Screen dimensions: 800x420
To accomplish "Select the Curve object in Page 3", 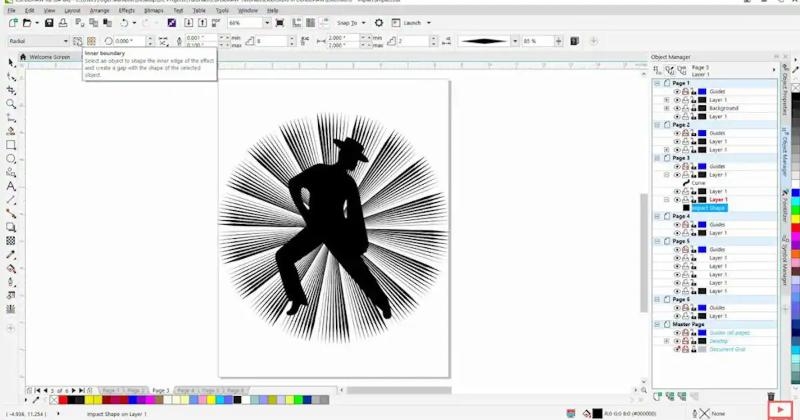I will (698, 183).
